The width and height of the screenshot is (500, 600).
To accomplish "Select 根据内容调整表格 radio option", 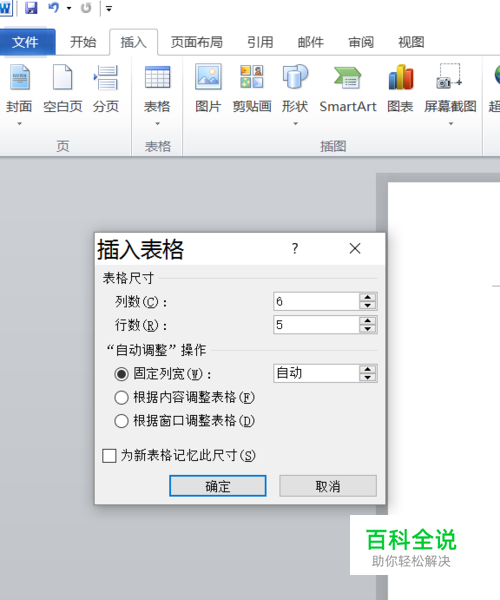I will (x=121, y=398).
